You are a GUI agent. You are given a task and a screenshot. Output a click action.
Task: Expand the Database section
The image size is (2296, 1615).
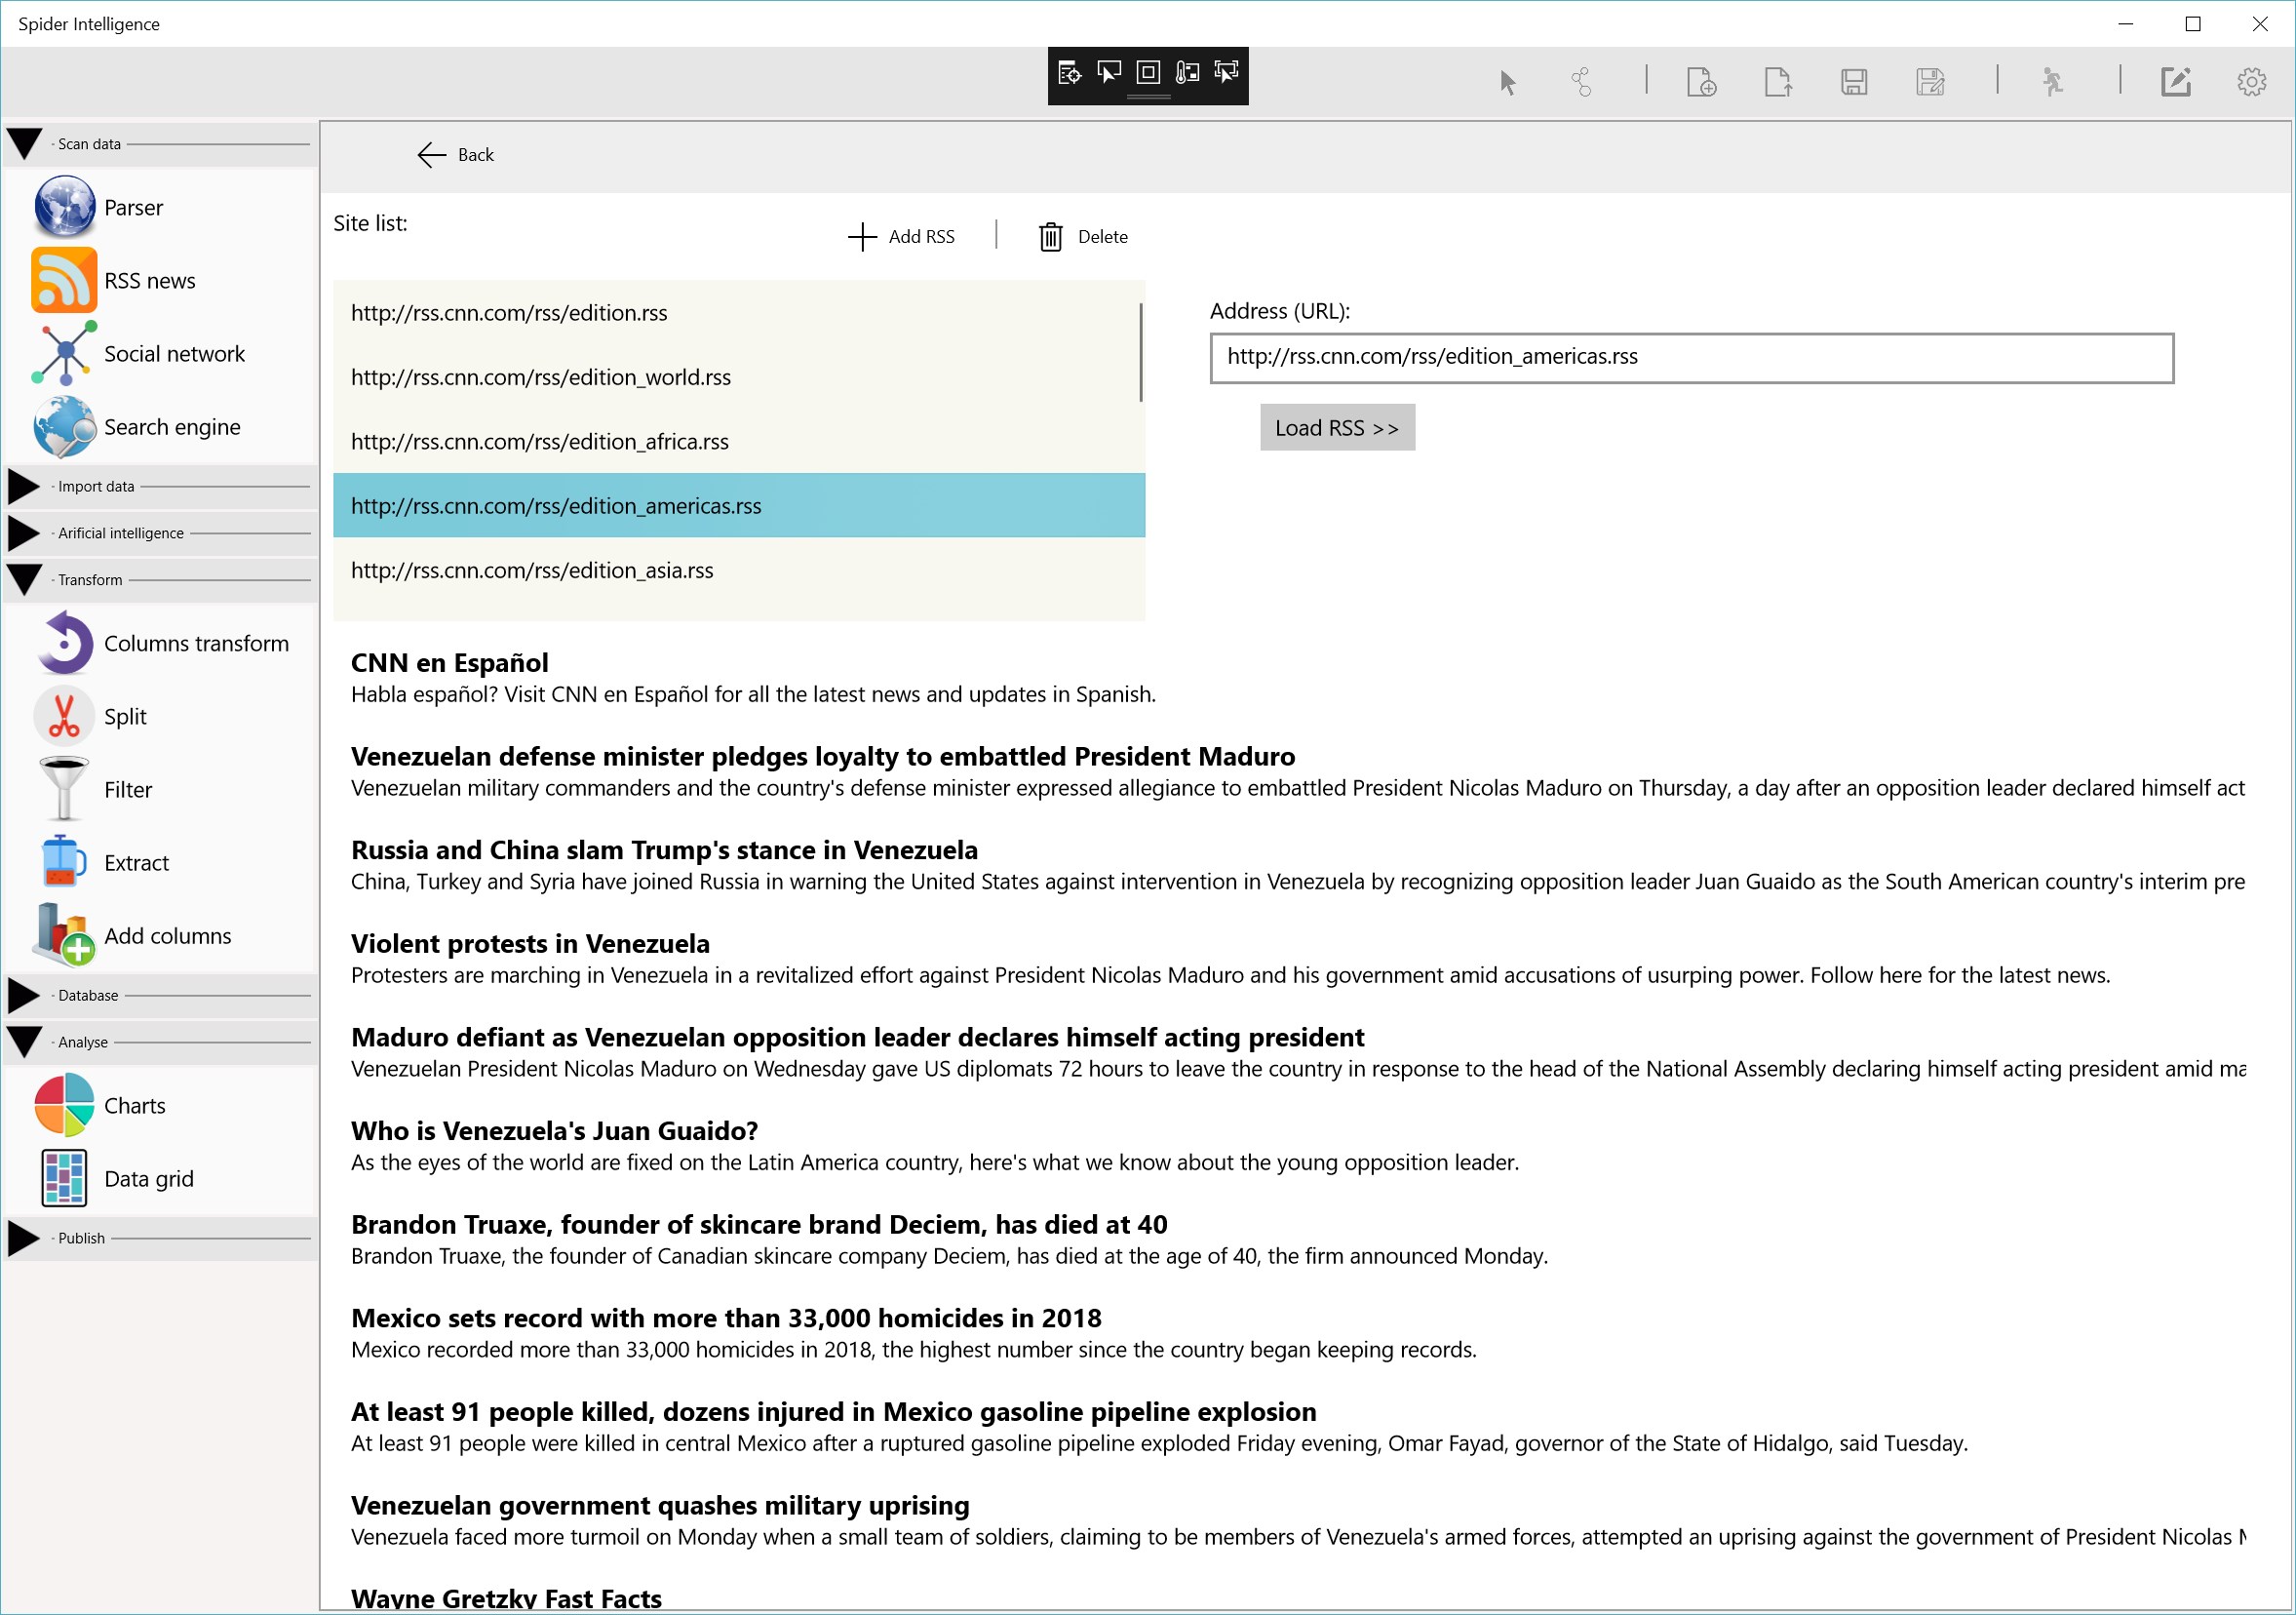click(24, 995)
